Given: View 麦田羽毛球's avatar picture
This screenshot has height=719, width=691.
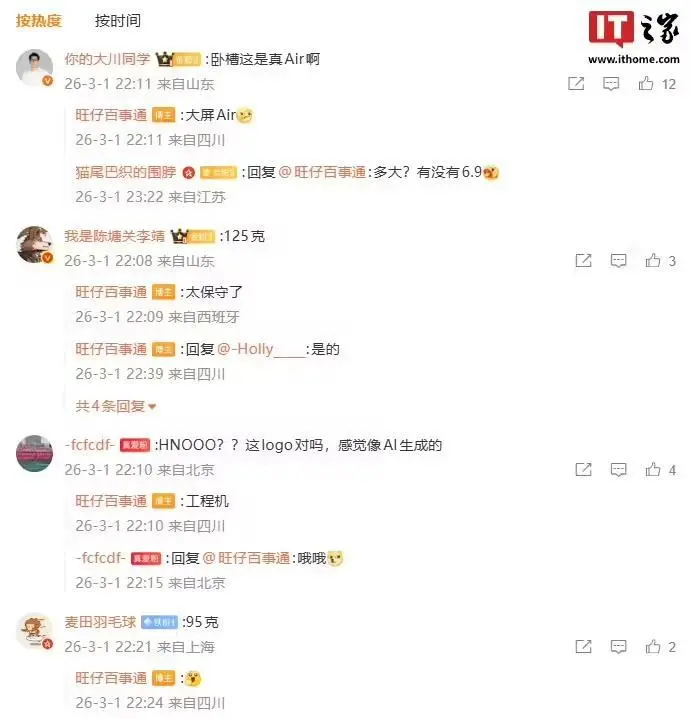Looking at the screenshot, I should [34, 631].
